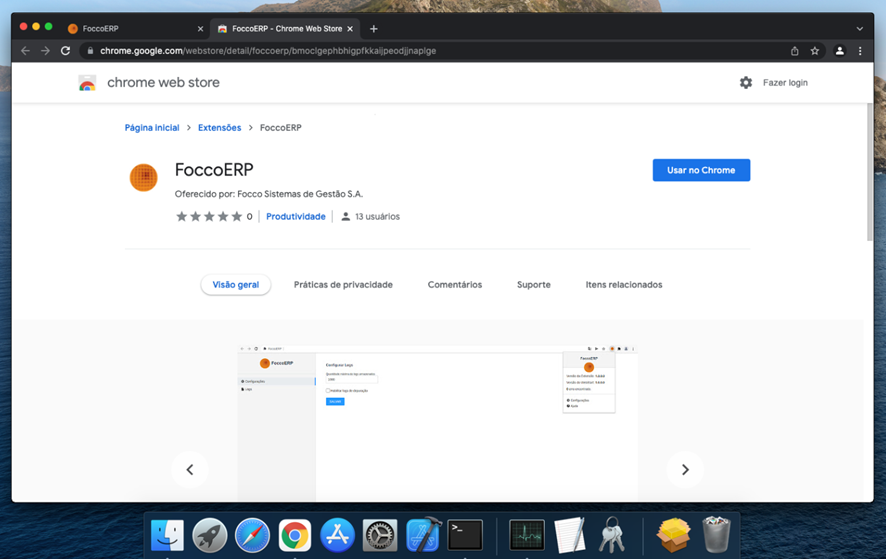Click the address bar URL
The image size is (886, 559).
(x=268, y=51)
